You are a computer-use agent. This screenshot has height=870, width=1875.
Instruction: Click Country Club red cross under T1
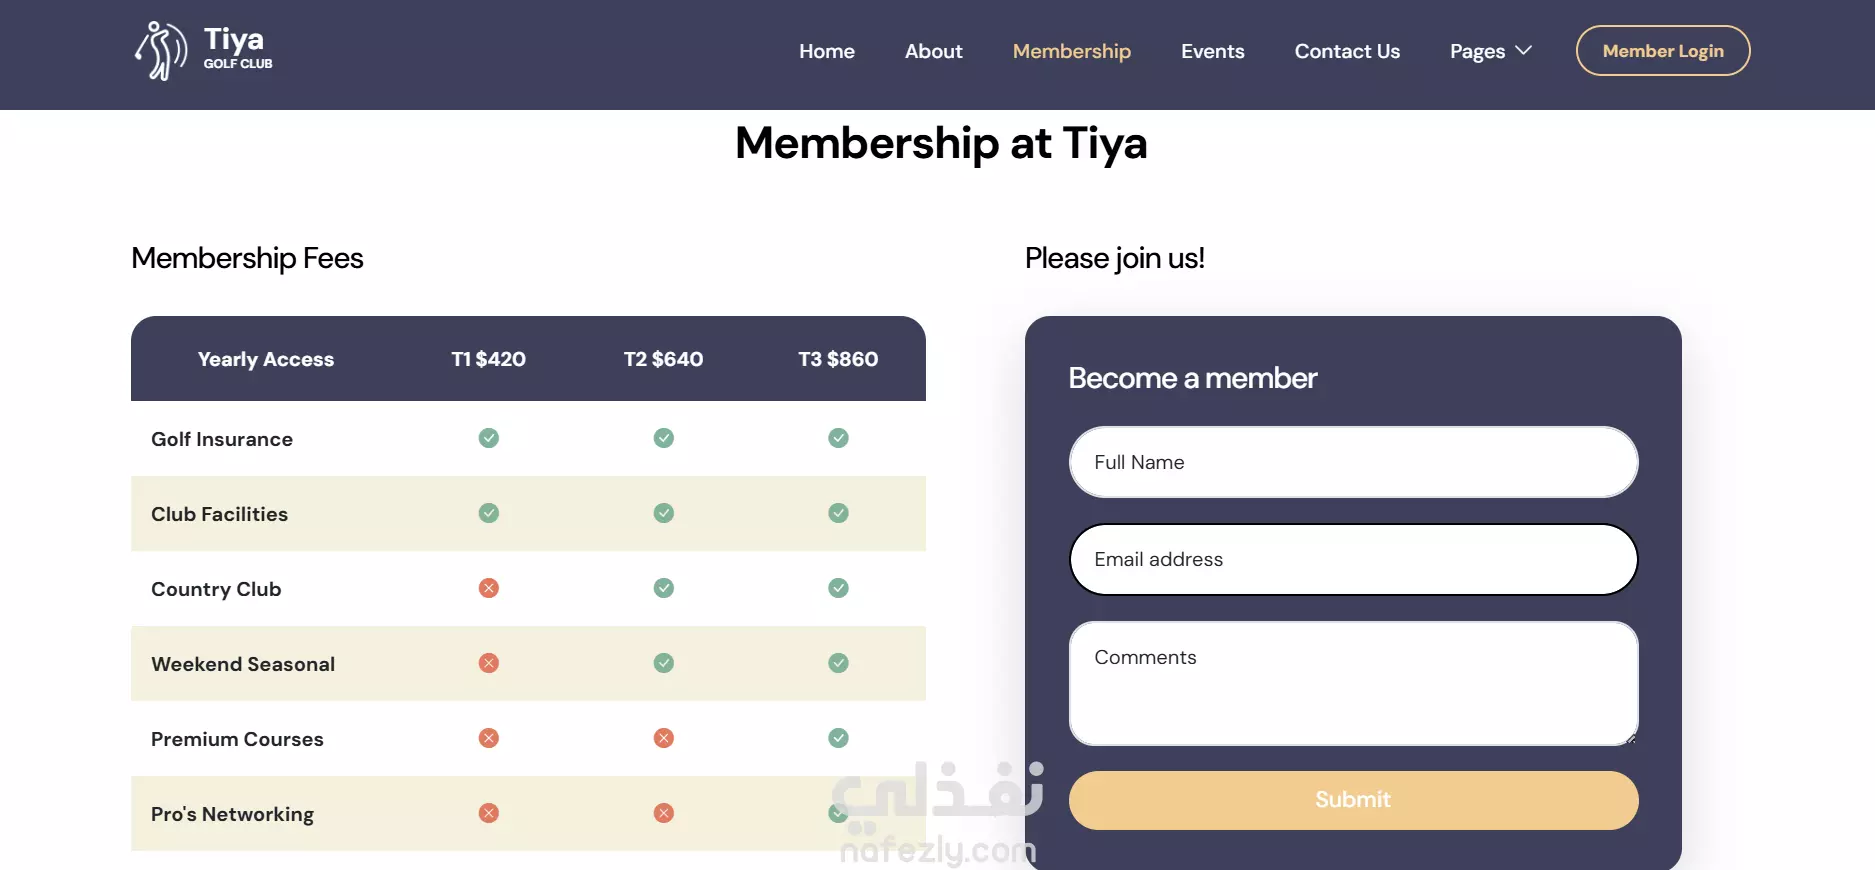[x=488, y=588]
